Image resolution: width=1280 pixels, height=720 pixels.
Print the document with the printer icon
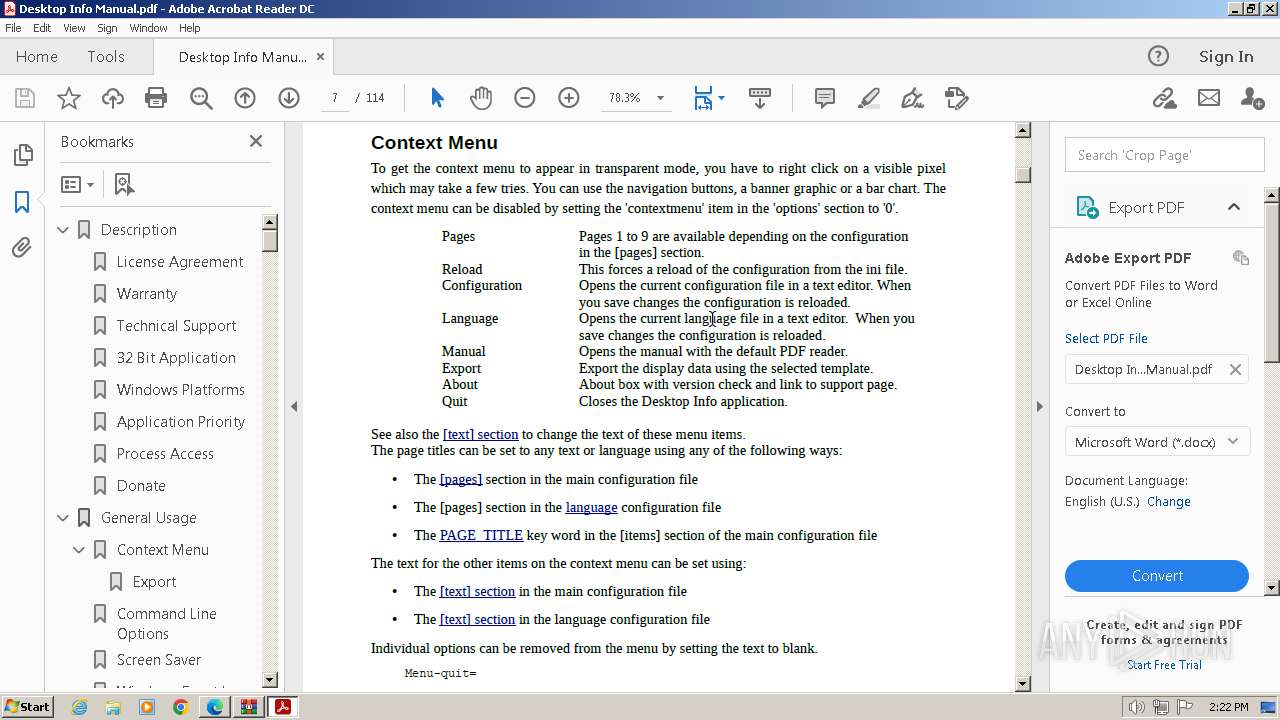click(156, 98)
